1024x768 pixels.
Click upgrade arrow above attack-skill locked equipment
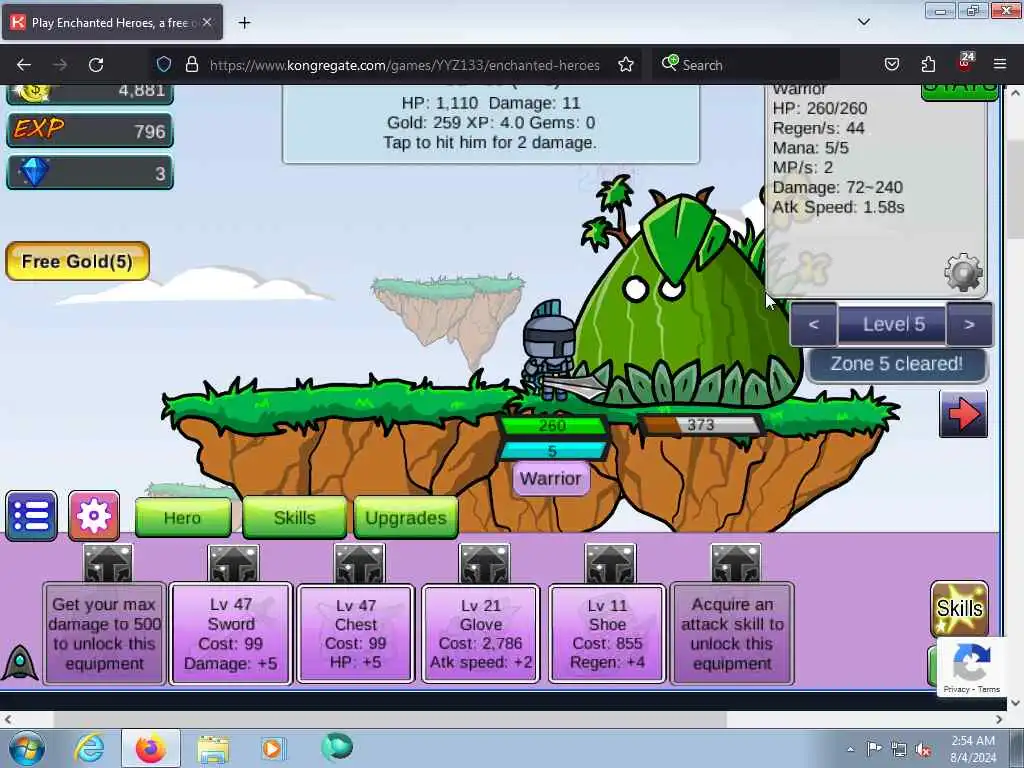[736, 563]
